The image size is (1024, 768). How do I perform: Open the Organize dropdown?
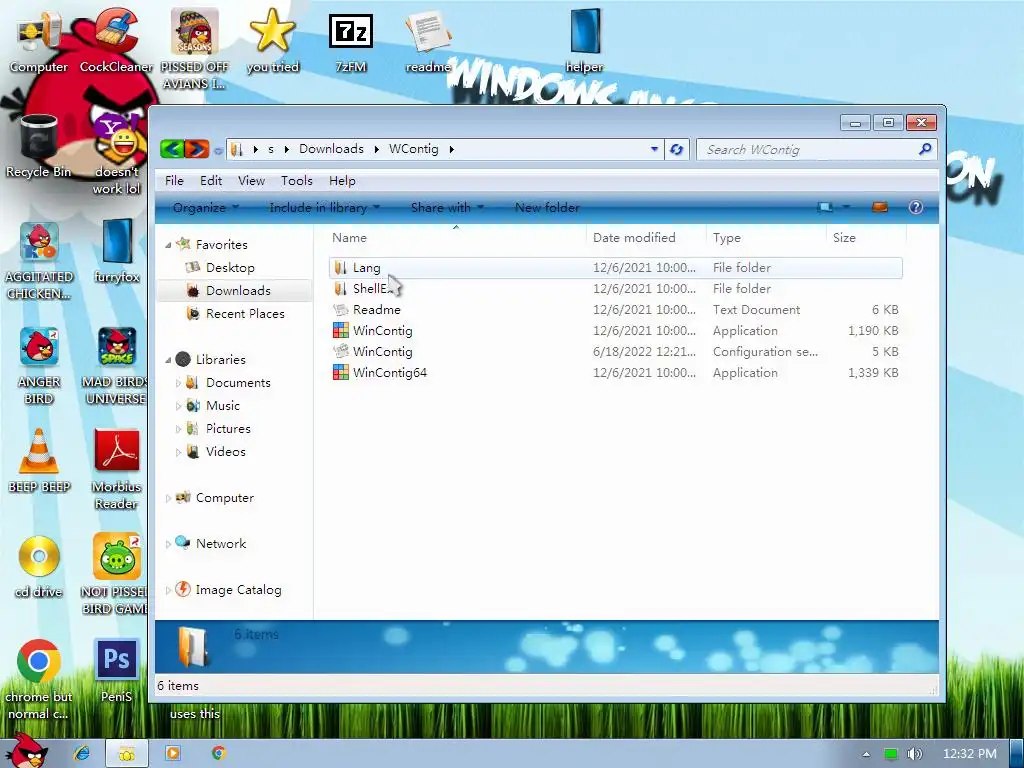coord(205,208)
